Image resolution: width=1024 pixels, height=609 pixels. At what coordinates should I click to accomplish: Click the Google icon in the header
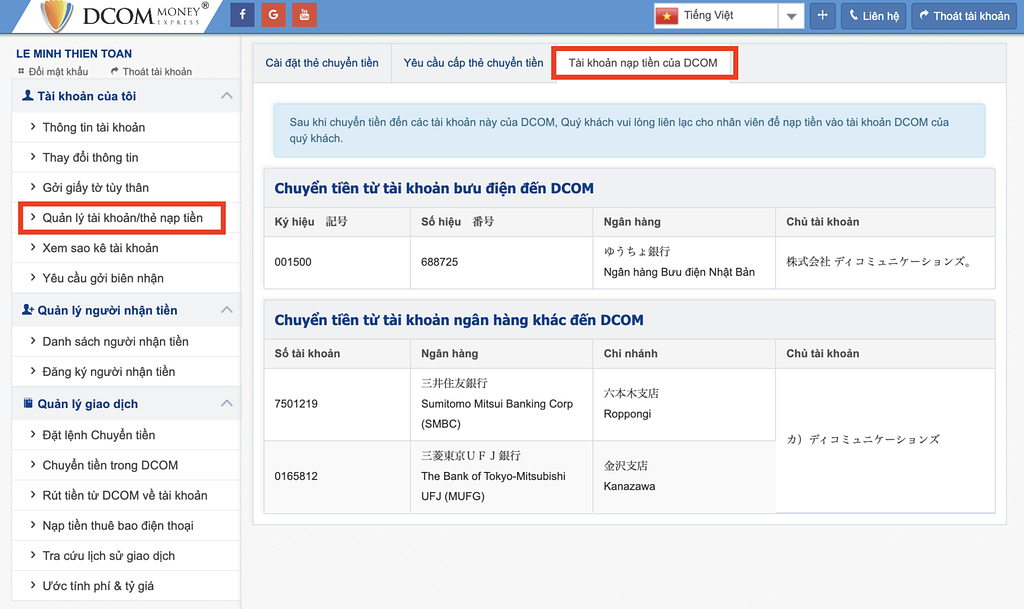272,15
